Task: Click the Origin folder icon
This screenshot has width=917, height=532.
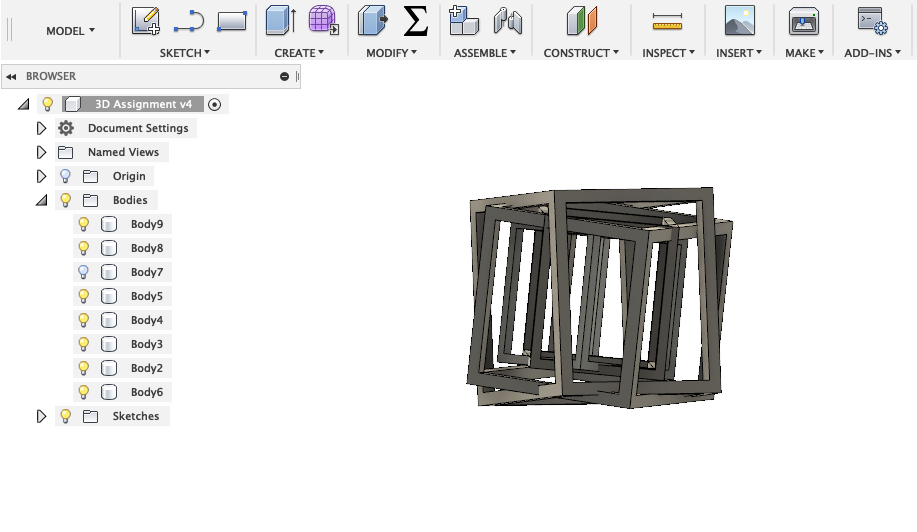Action: click(x=90, y=177)
